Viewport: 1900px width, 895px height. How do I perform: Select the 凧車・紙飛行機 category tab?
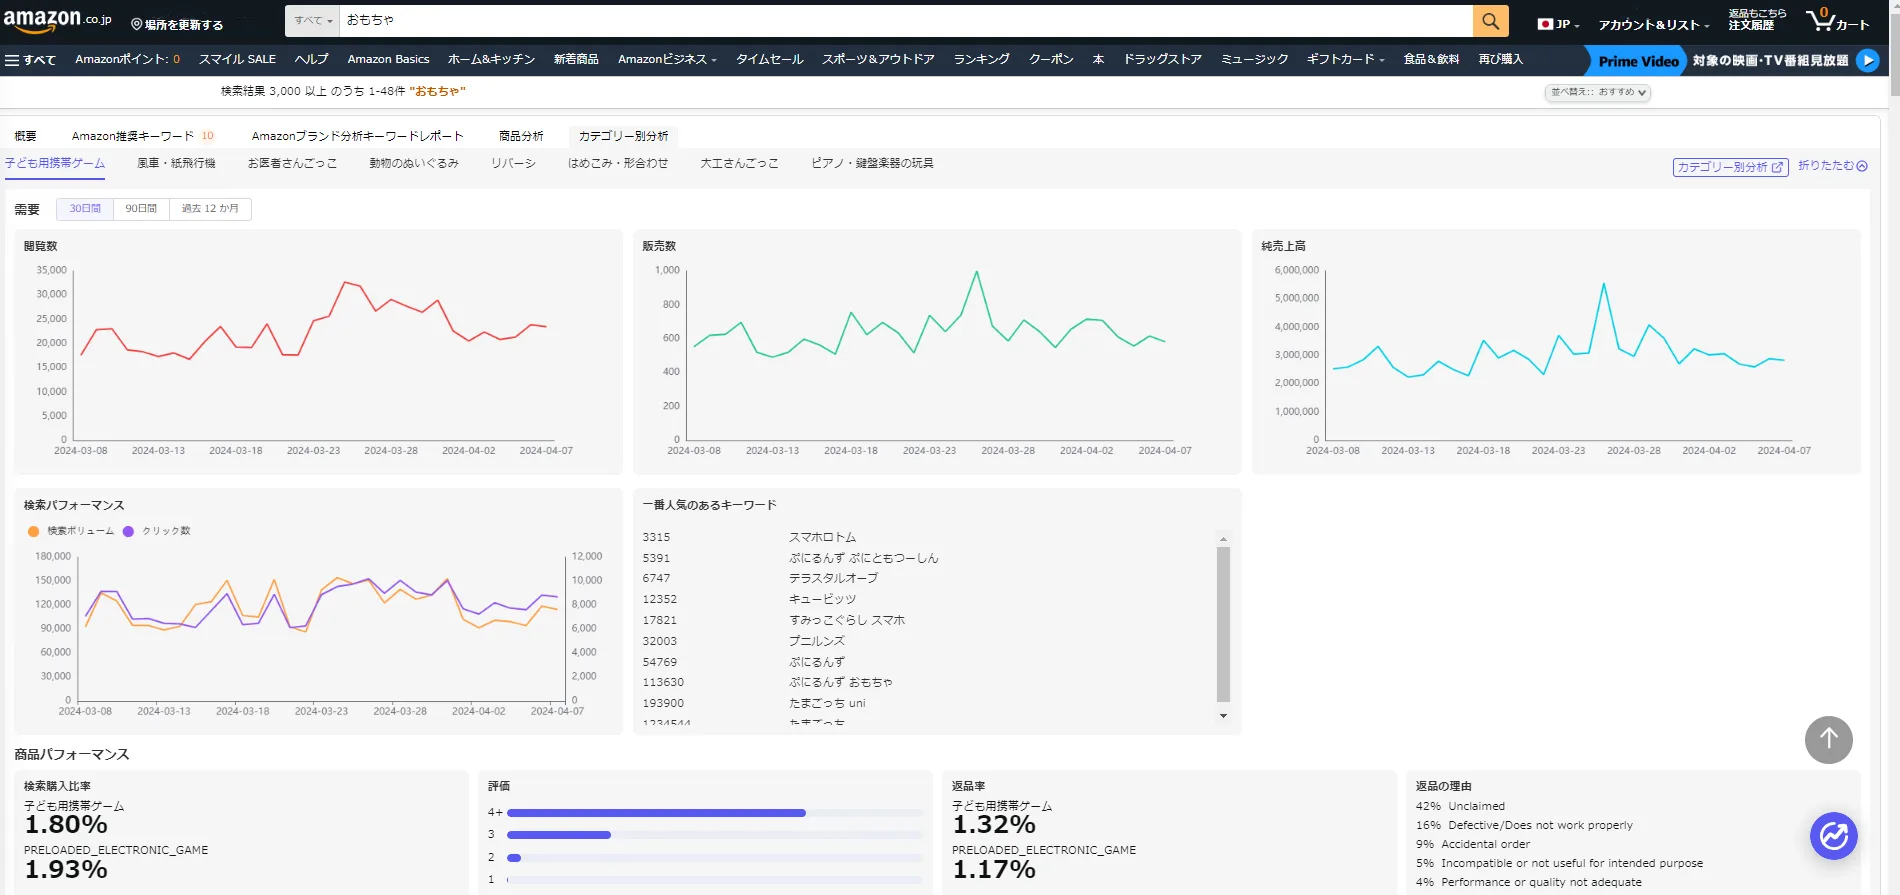coord(176,163)
